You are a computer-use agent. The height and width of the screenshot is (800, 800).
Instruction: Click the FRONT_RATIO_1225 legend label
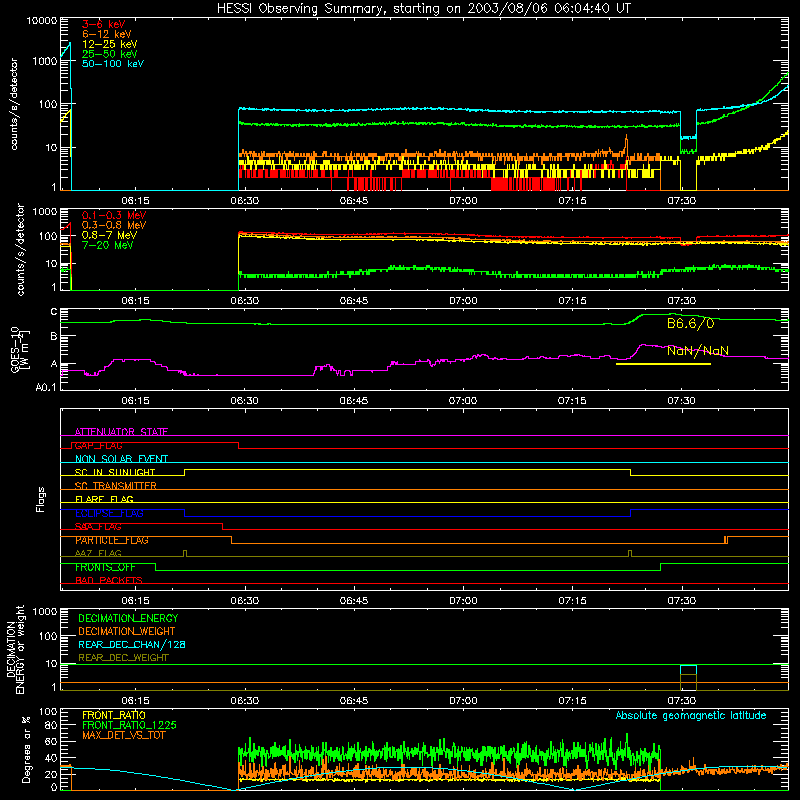[129, 725]
